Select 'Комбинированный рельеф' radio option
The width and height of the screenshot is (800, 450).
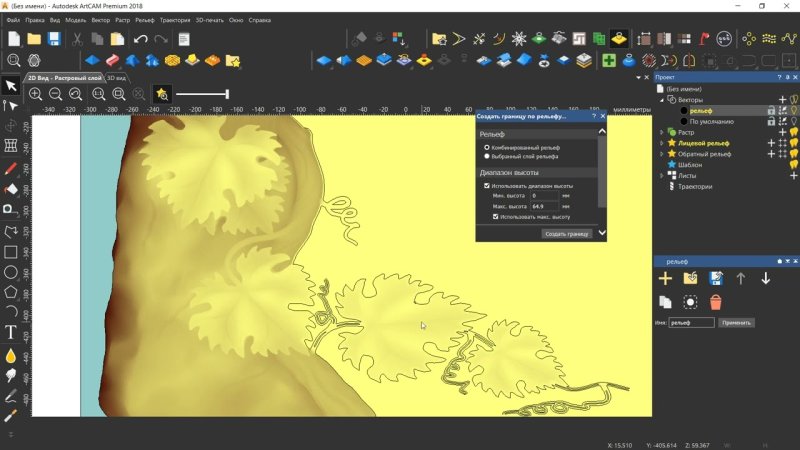click(487, 147)
